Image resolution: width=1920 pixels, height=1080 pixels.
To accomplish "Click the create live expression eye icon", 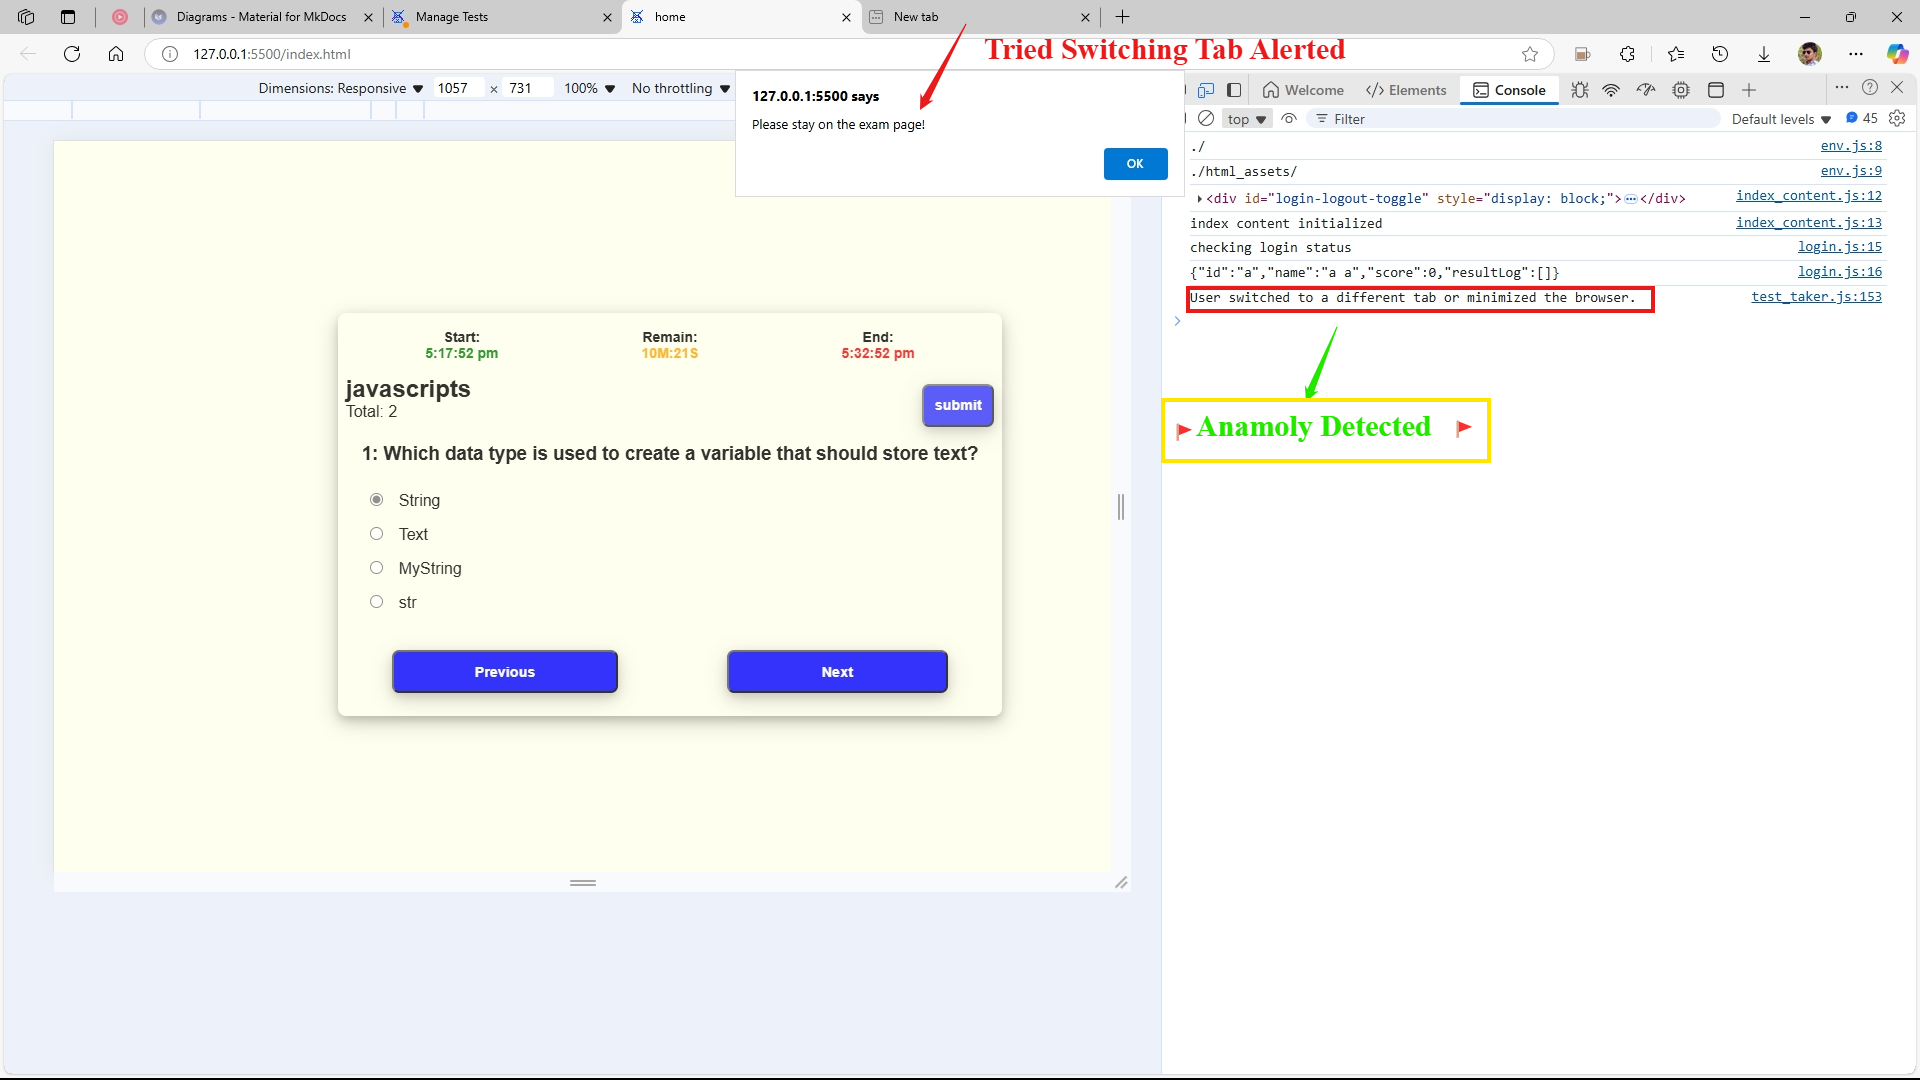I will pyautogui.click(x=1289, y=118).
